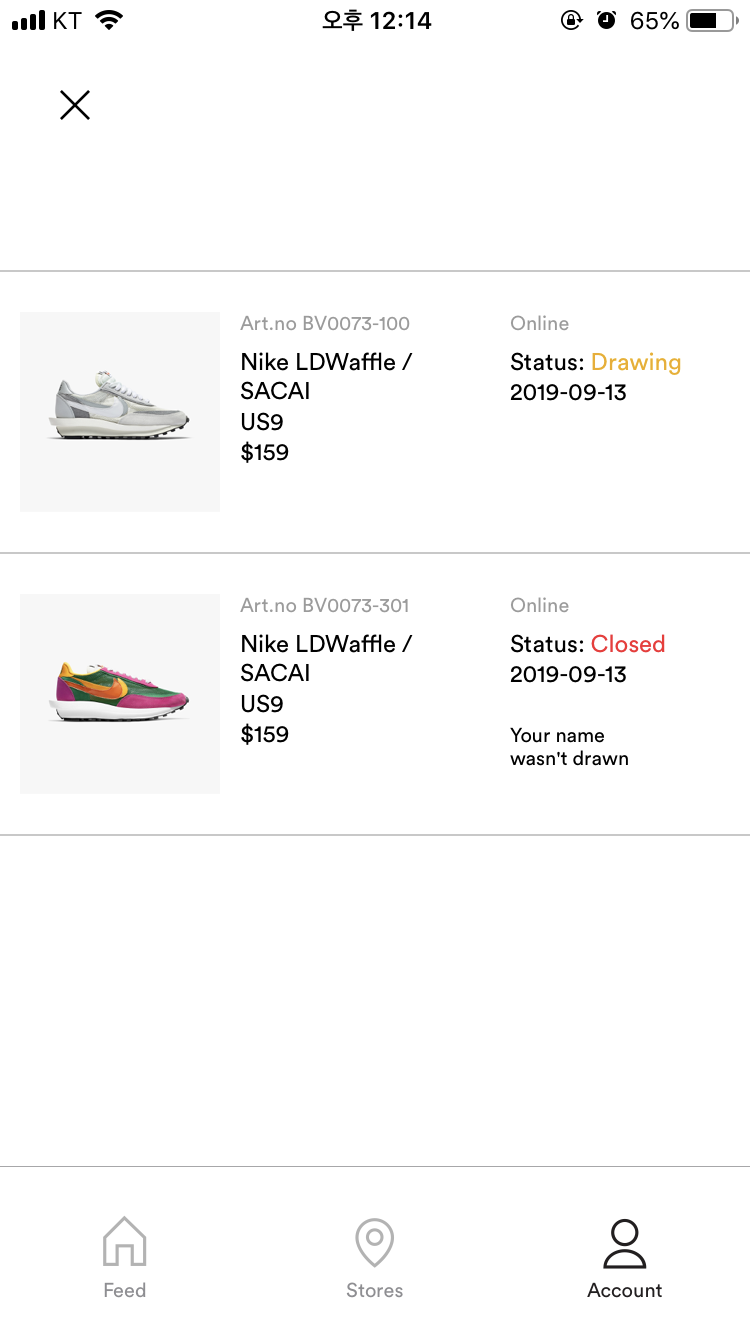Tap the alarm clock status icon
Image resolution: width=750 pixels, height=1334 pixels.
coord(606,20)
